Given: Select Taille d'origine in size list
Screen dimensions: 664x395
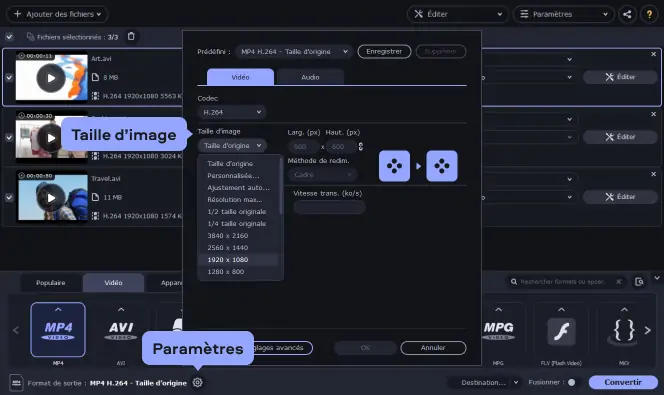Looking at the screenshot, I should (238, 163).
